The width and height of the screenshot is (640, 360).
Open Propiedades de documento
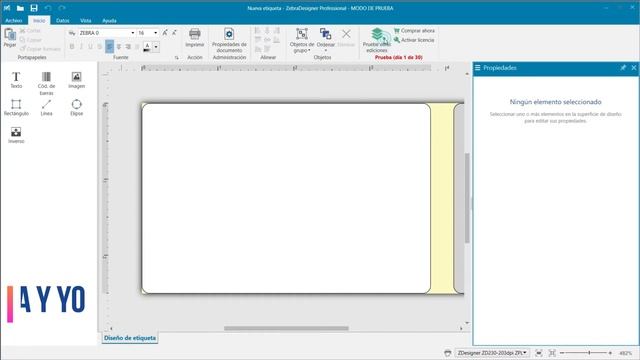click(x=229, y=40)
